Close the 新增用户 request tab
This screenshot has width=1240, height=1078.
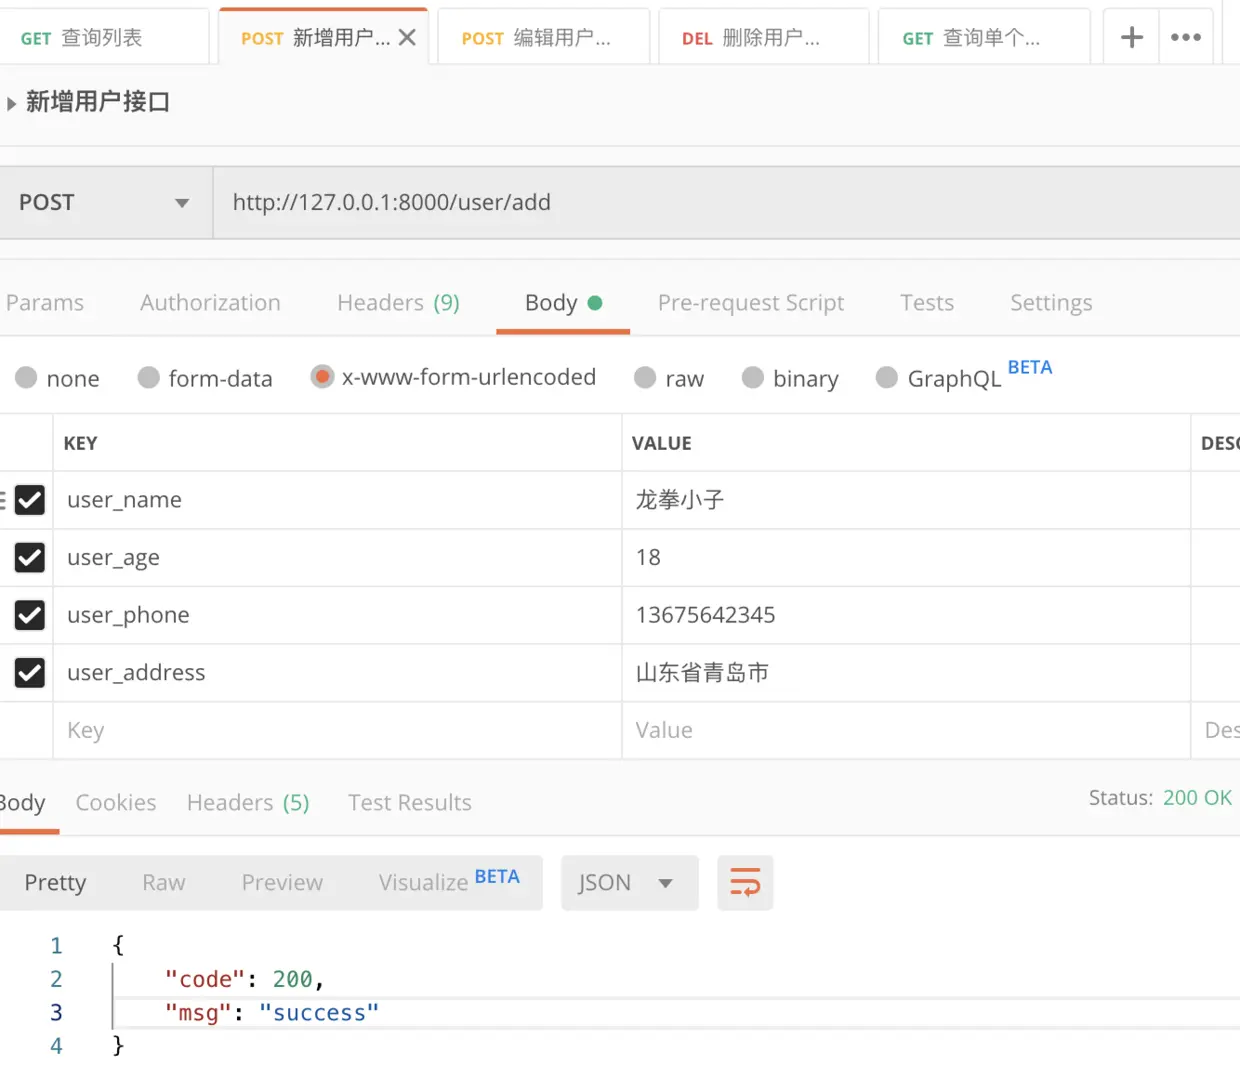(406, 36)
